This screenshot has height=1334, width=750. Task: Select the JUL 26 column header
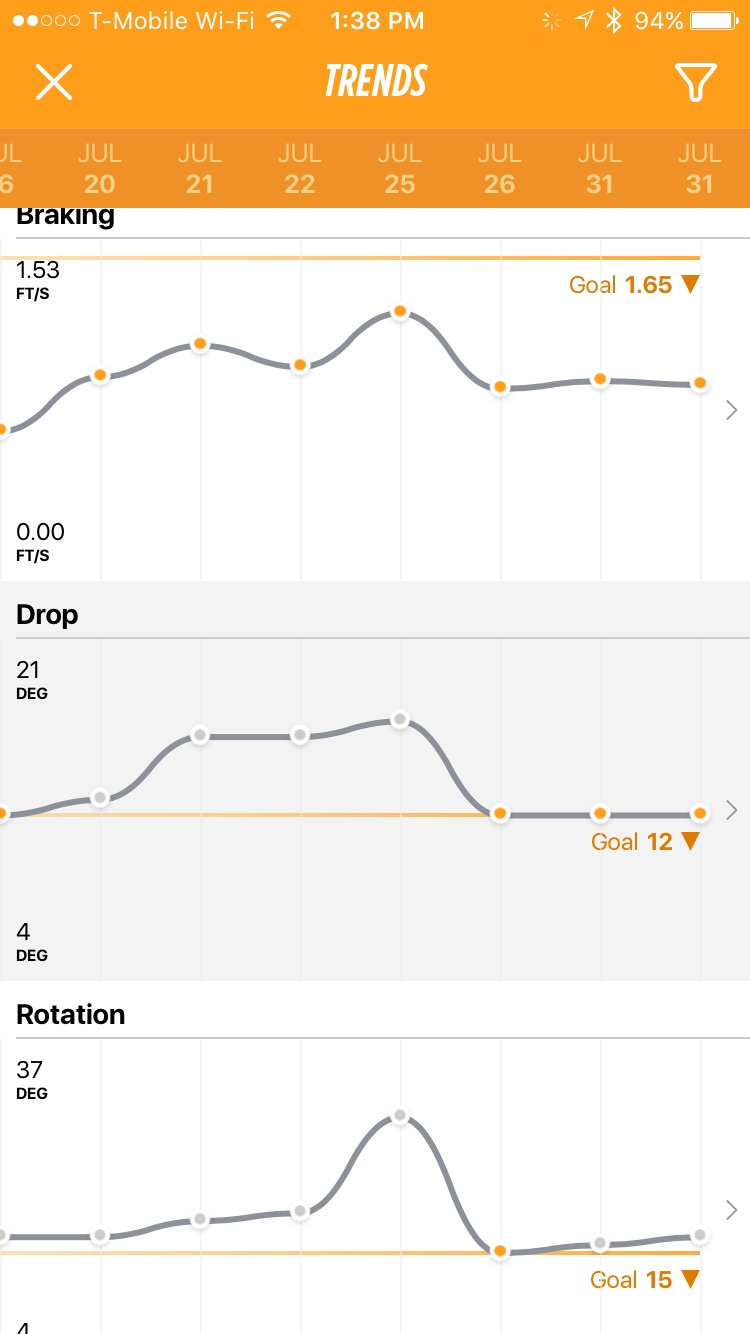(499, 165)
